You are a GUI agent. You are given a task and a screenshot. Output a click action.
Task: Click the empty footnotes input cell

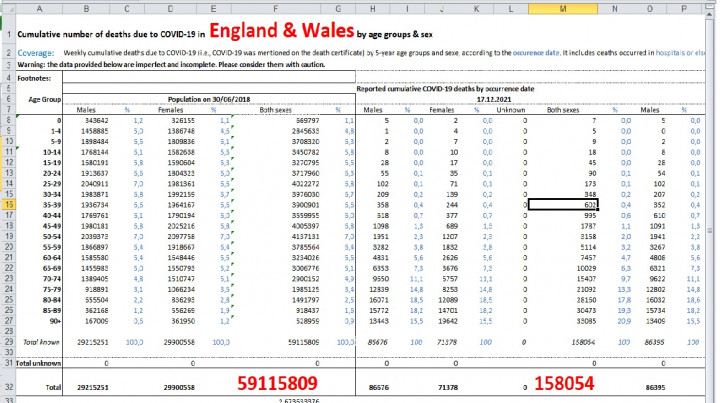tap(209, 77)
